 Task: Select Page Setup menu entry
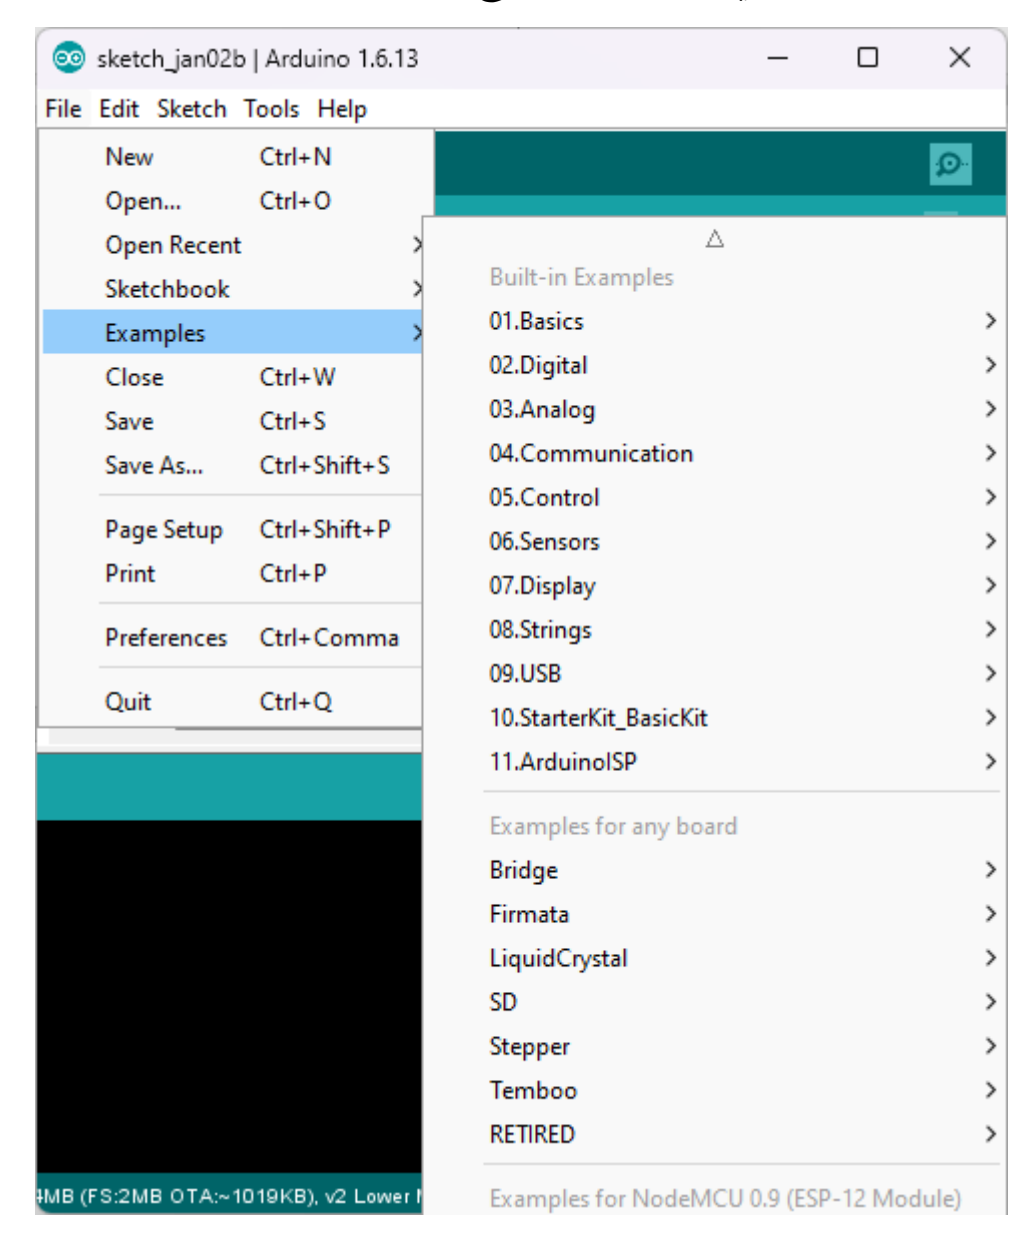(164, 529)
